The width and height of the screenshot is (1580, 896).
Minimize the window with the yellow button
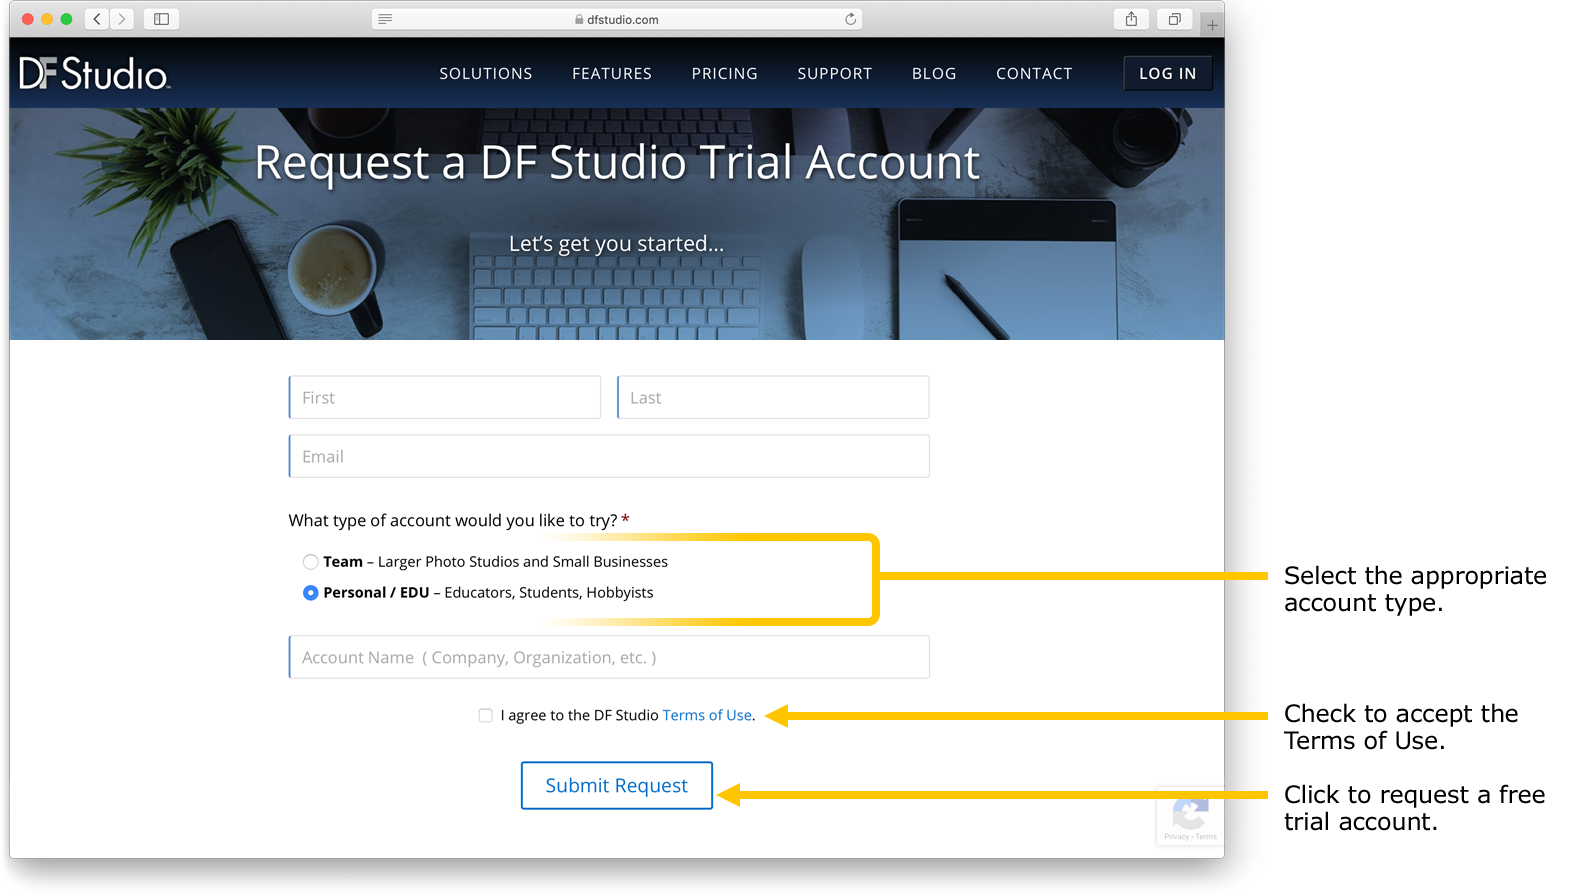pos(47,19)
